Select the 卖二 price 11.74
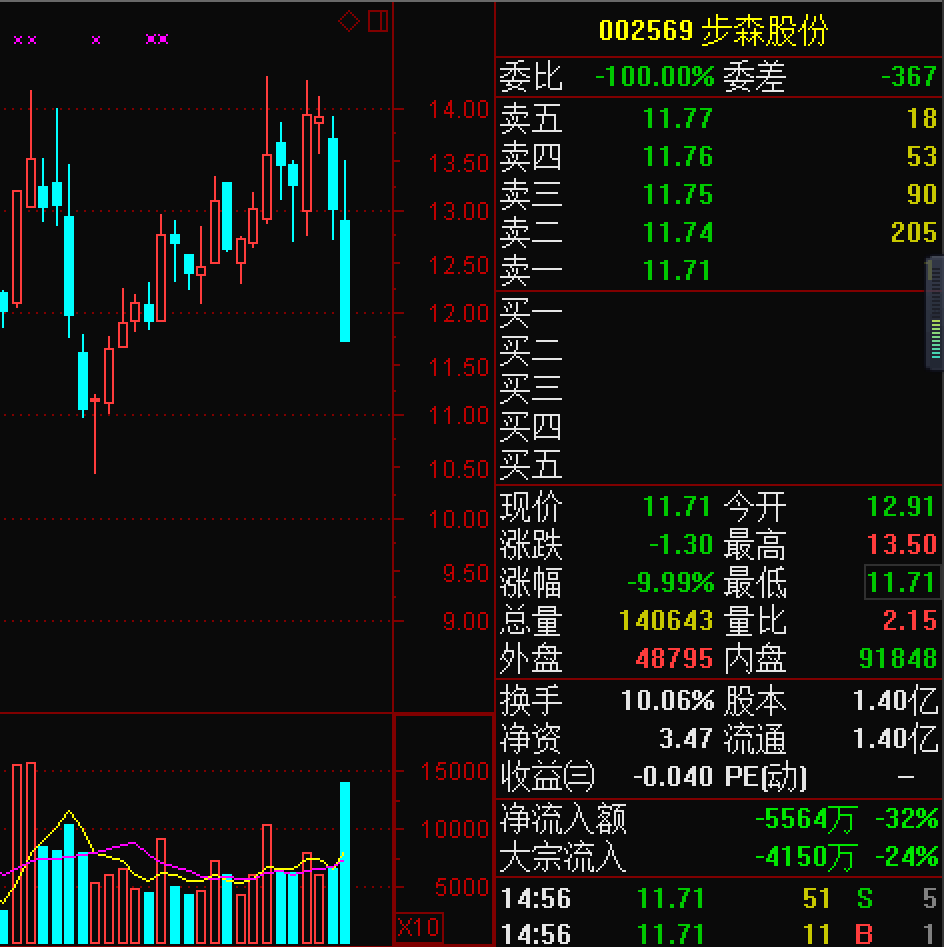 tap(678, 233)
